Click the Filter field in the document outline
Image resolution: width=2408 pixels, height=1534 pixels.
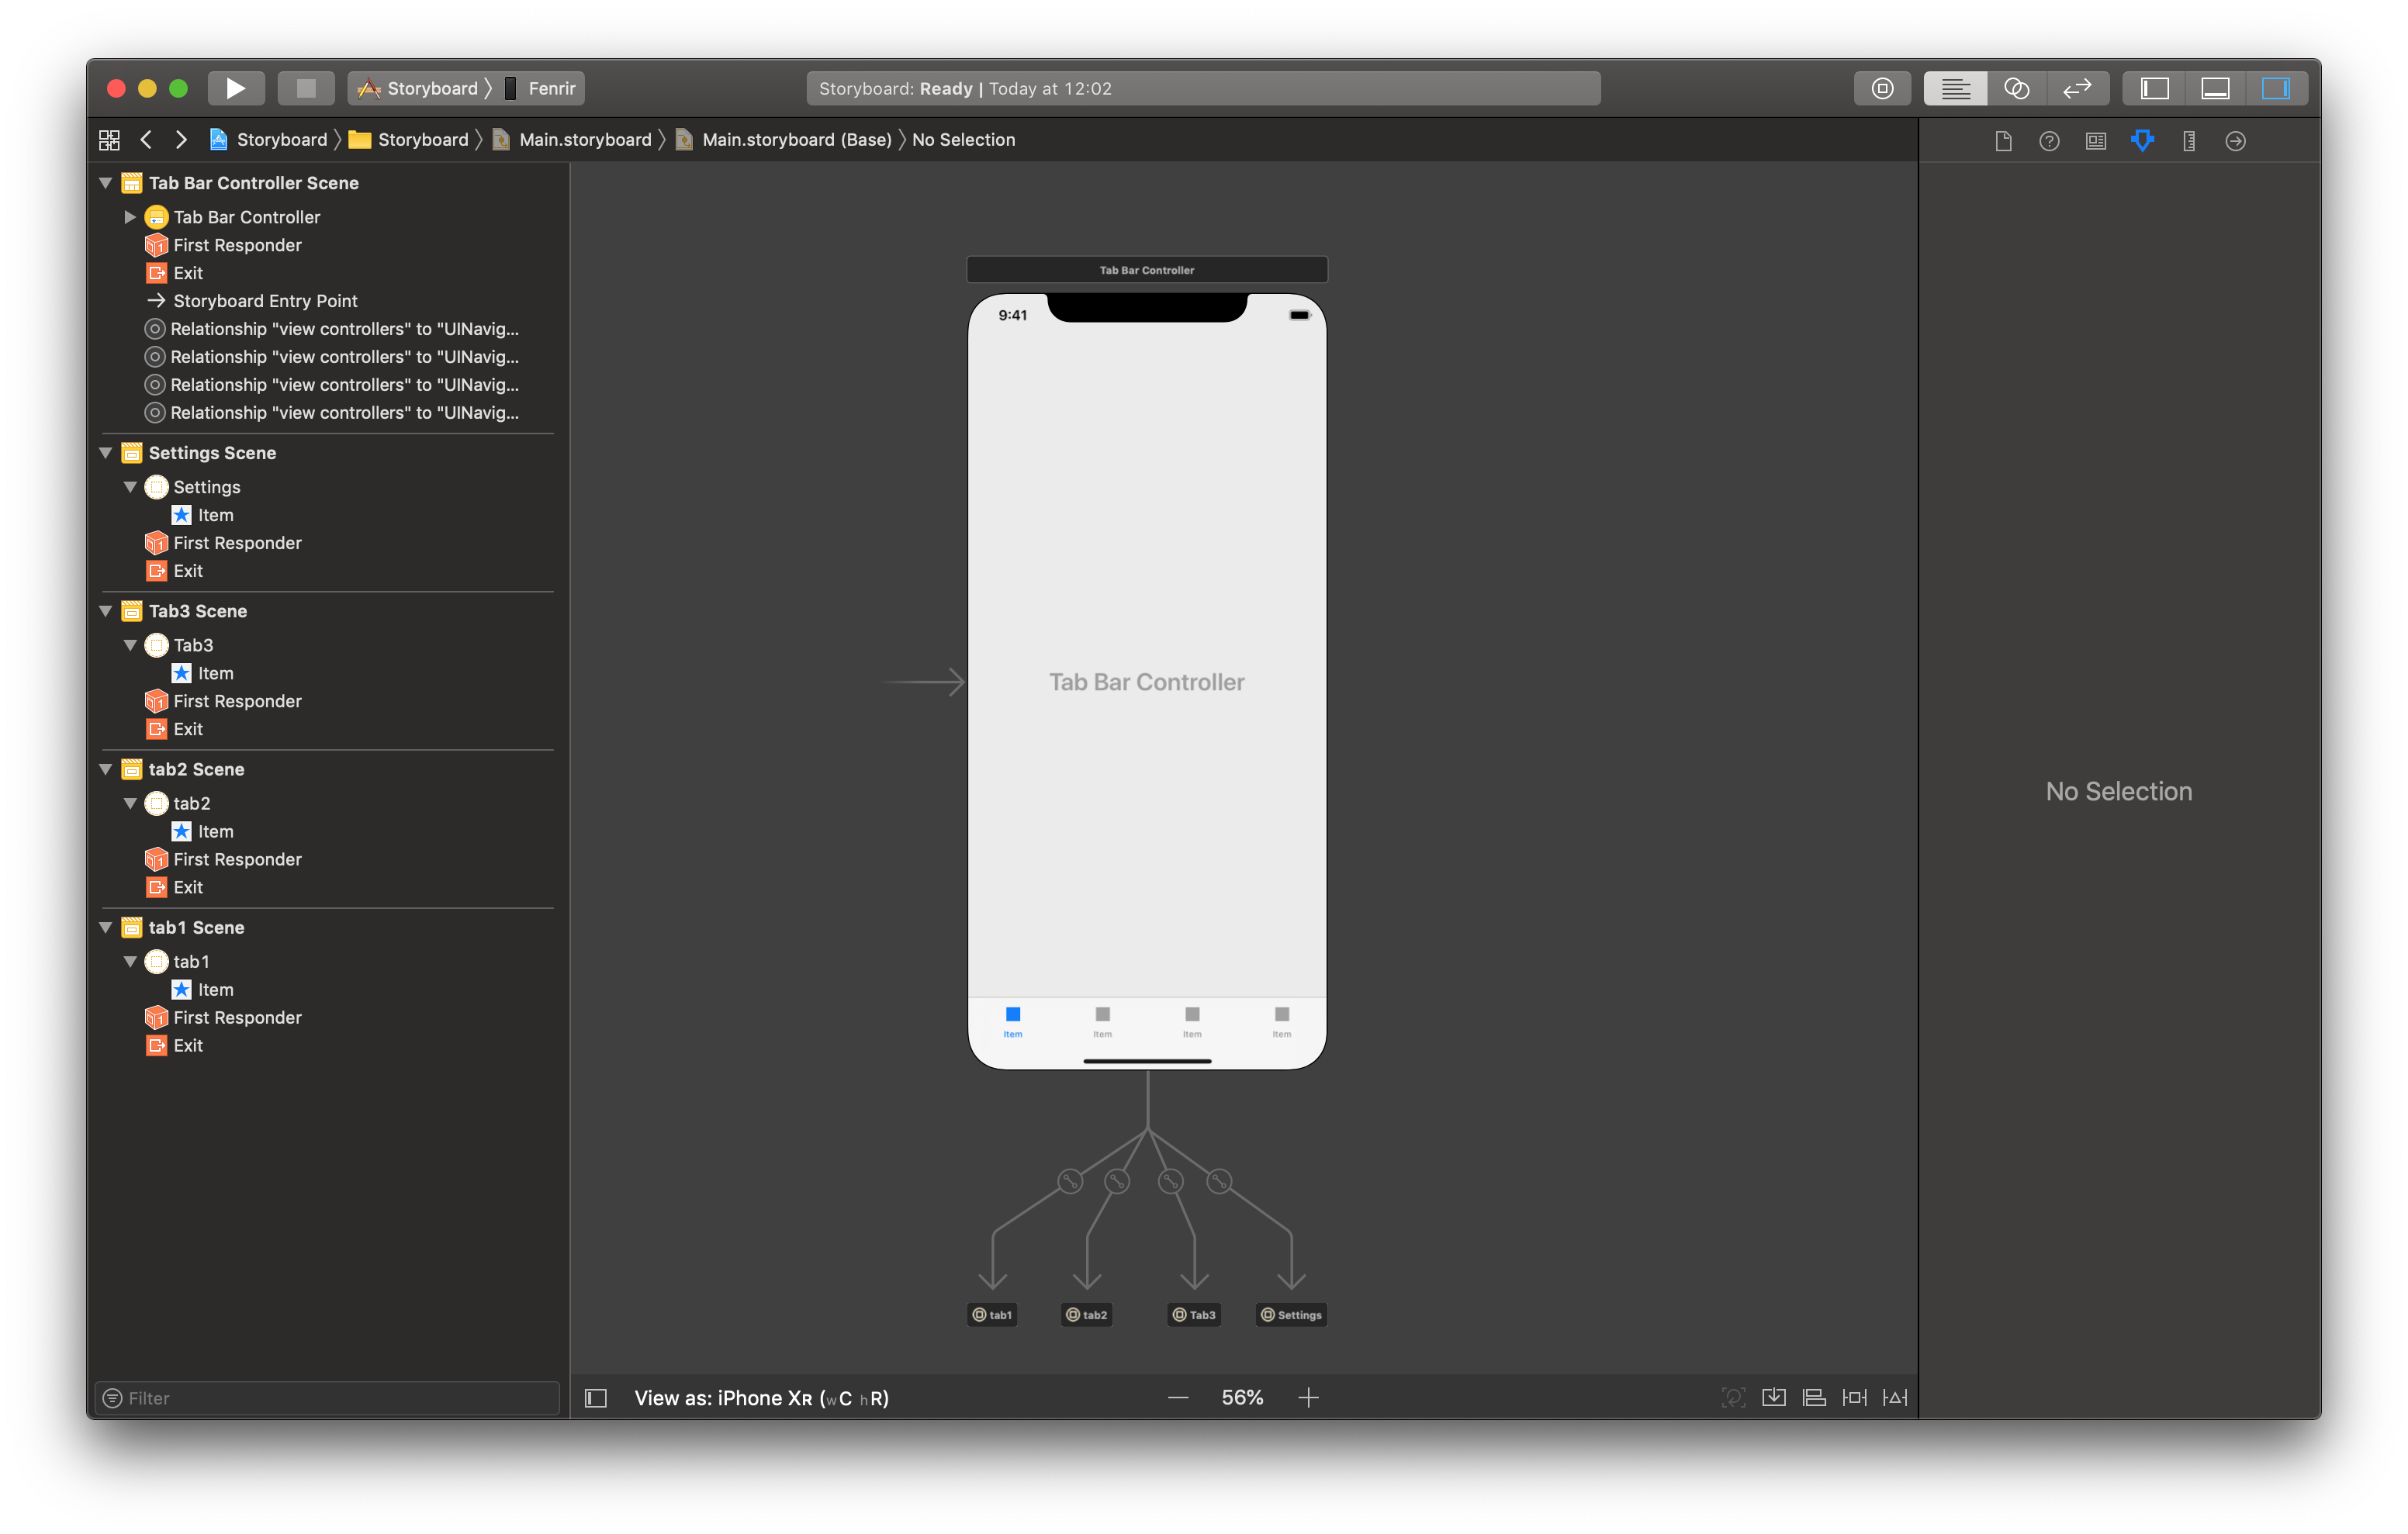click(x=325, y=1397)
